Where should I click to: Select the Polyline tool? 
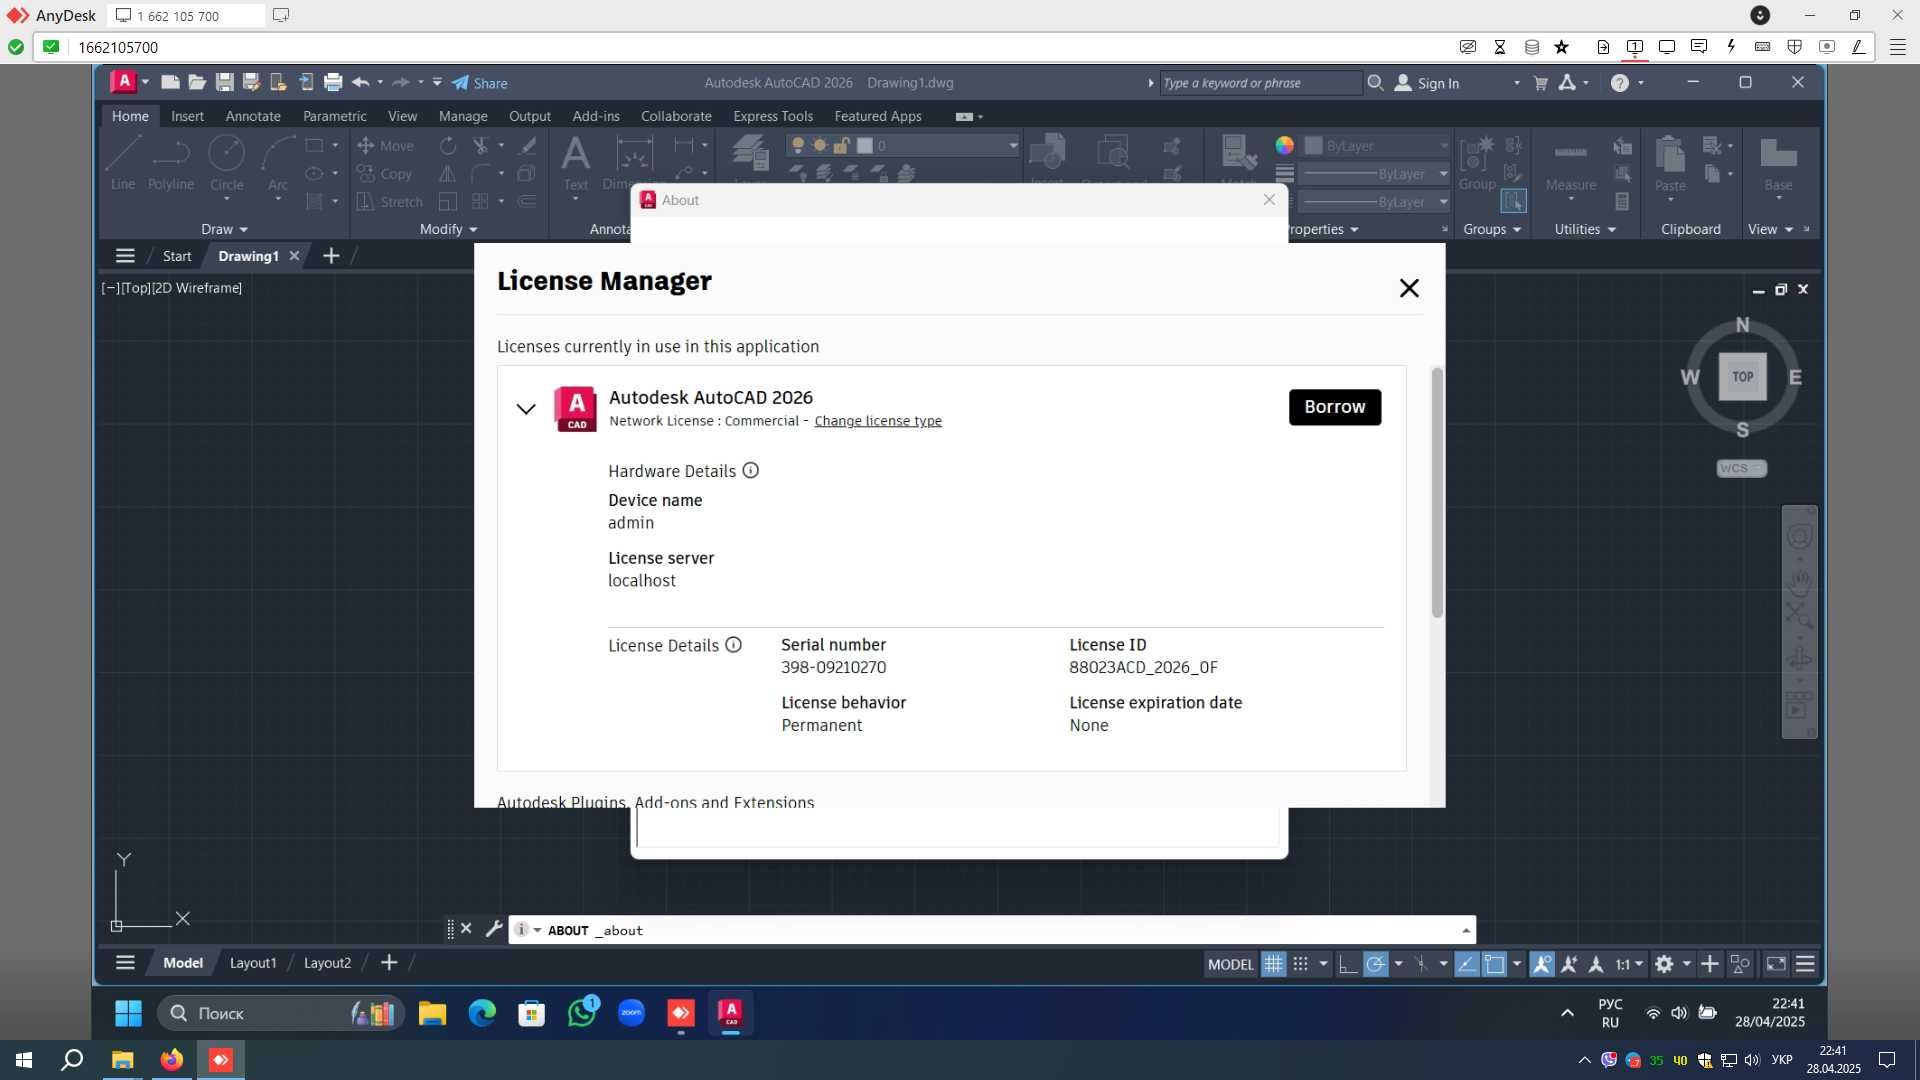click(x=171, y=163)
